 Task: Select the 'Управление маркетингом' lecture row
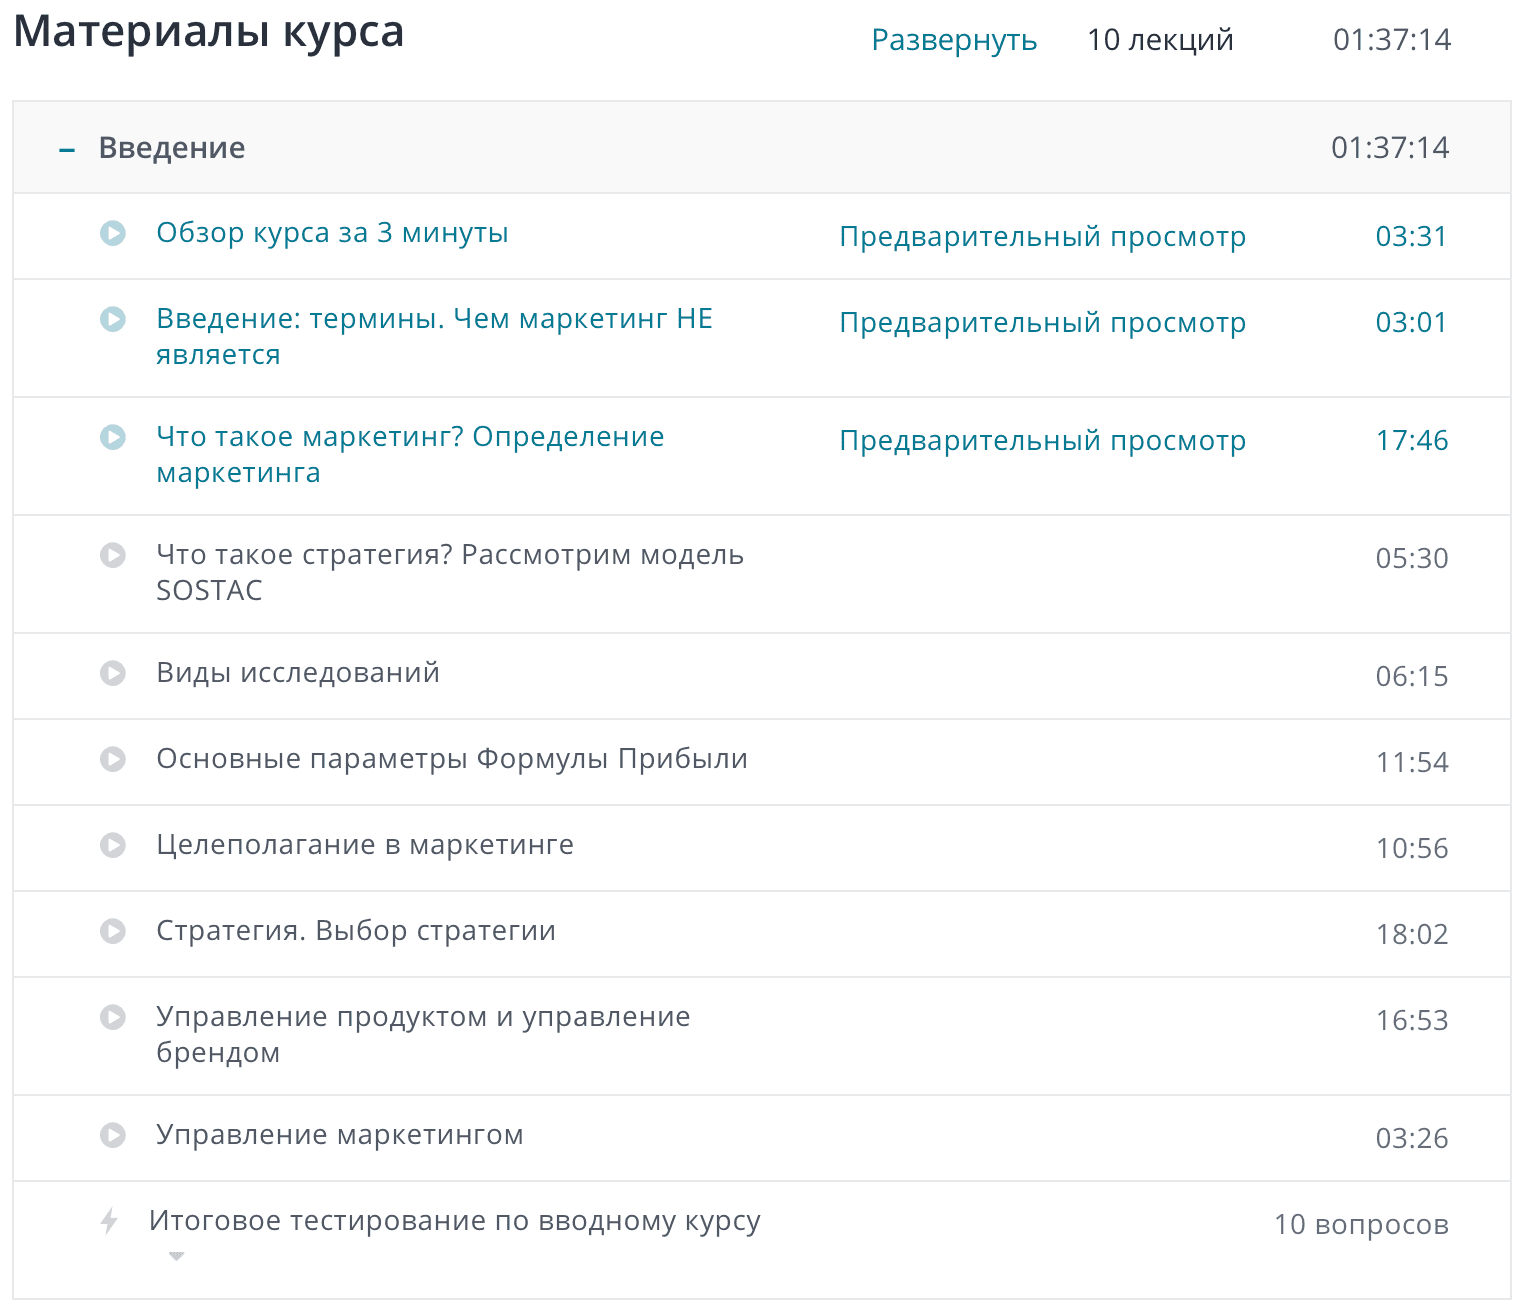340,1135
